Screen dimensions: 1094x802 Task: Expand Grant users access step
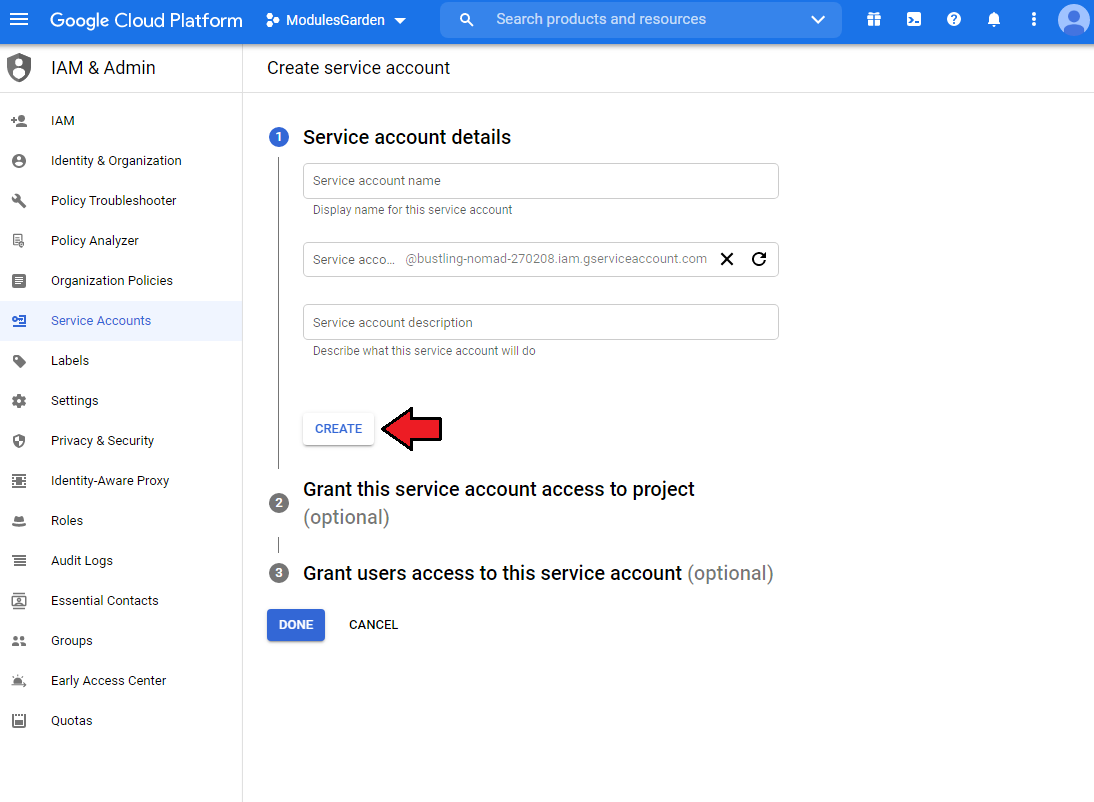[x=538, y=573]
